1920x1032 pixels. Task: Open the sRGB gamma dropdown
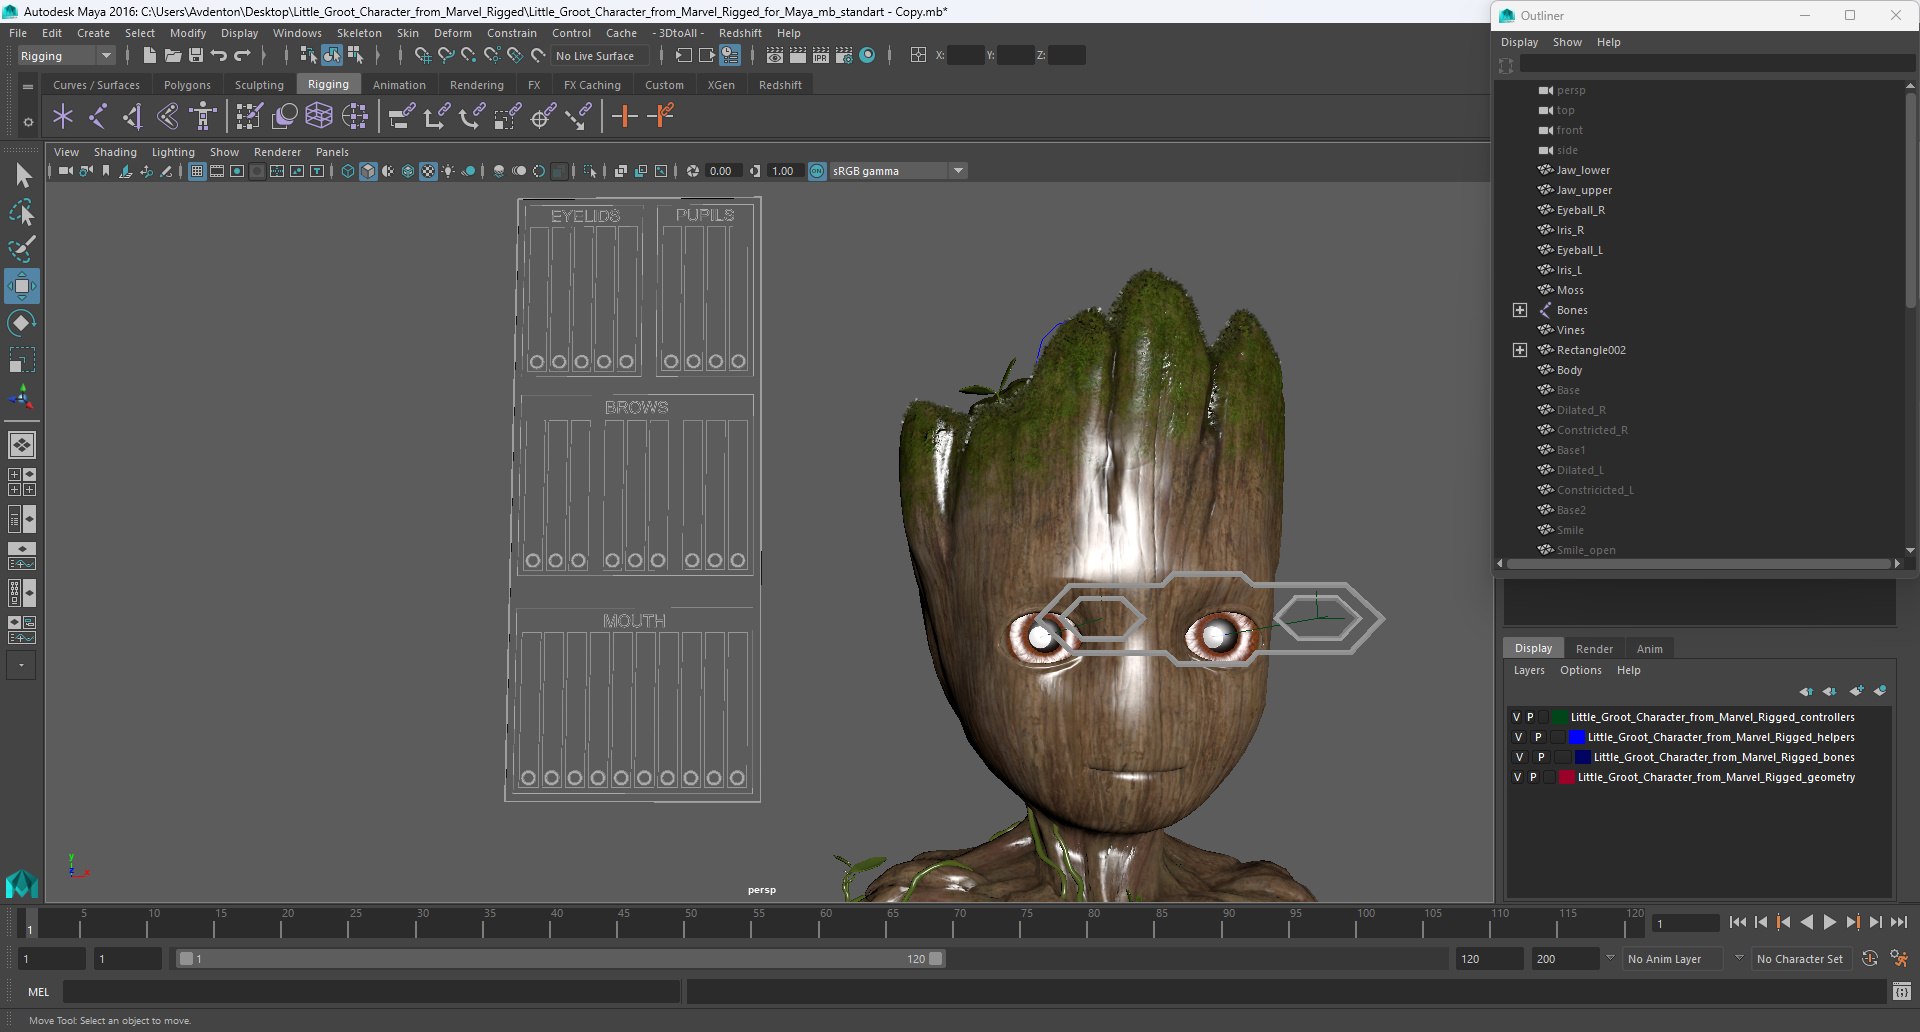(898, 171)
